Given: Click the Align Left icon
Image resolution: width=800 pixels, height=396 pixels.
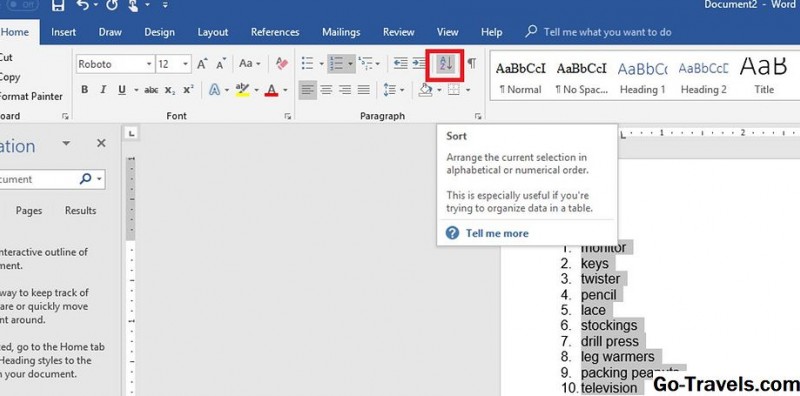Looking at the screenshot, I should [x=308, y=90].
